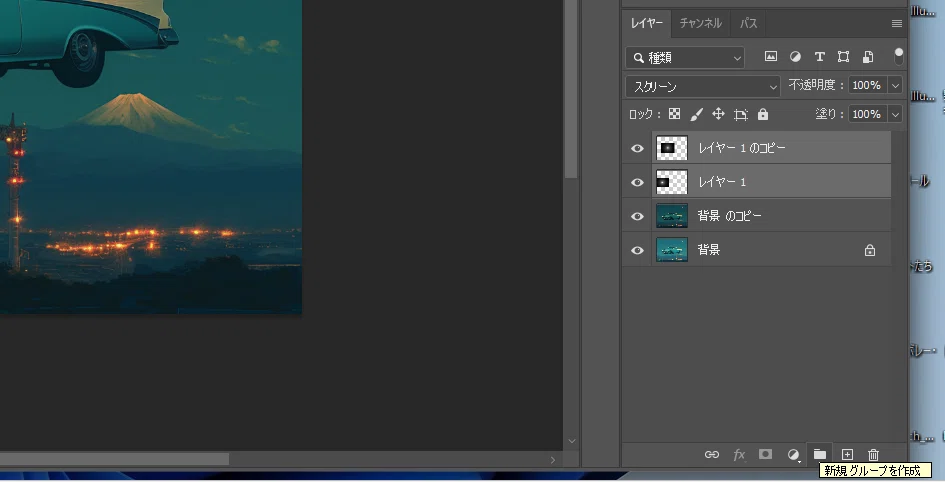Click the vertical scrollbar down arrow
This screenshot has height=482, width=945.
click(571, 442)
